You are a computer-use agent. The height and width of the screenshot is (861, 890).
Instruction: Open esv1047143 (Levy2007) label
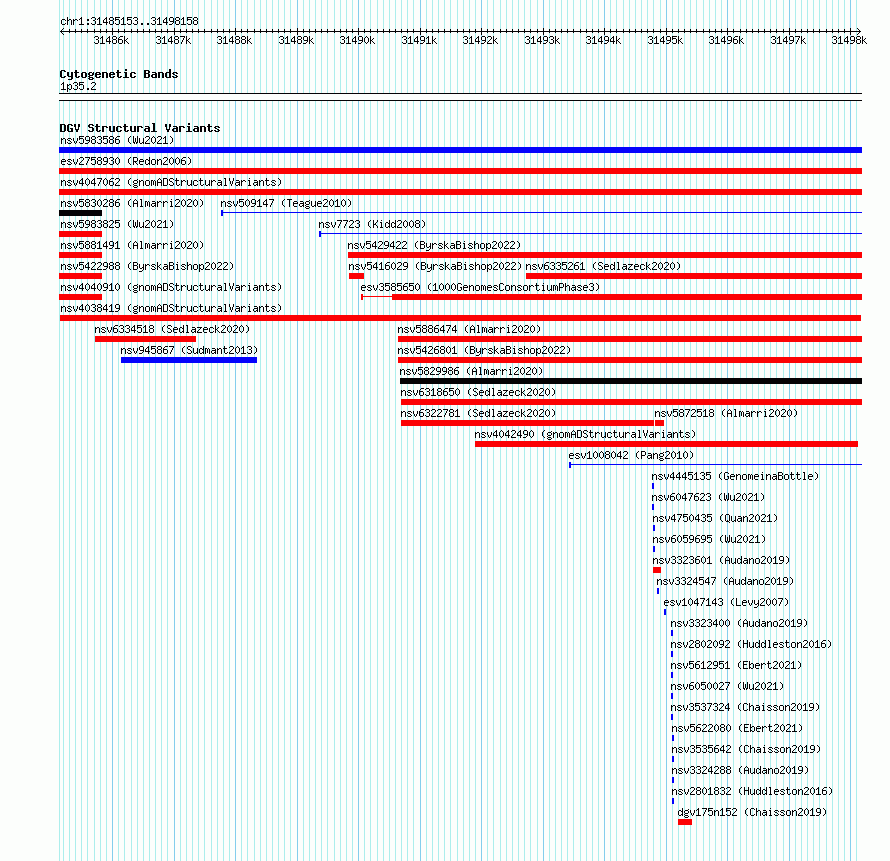click(x=727, y=602)
